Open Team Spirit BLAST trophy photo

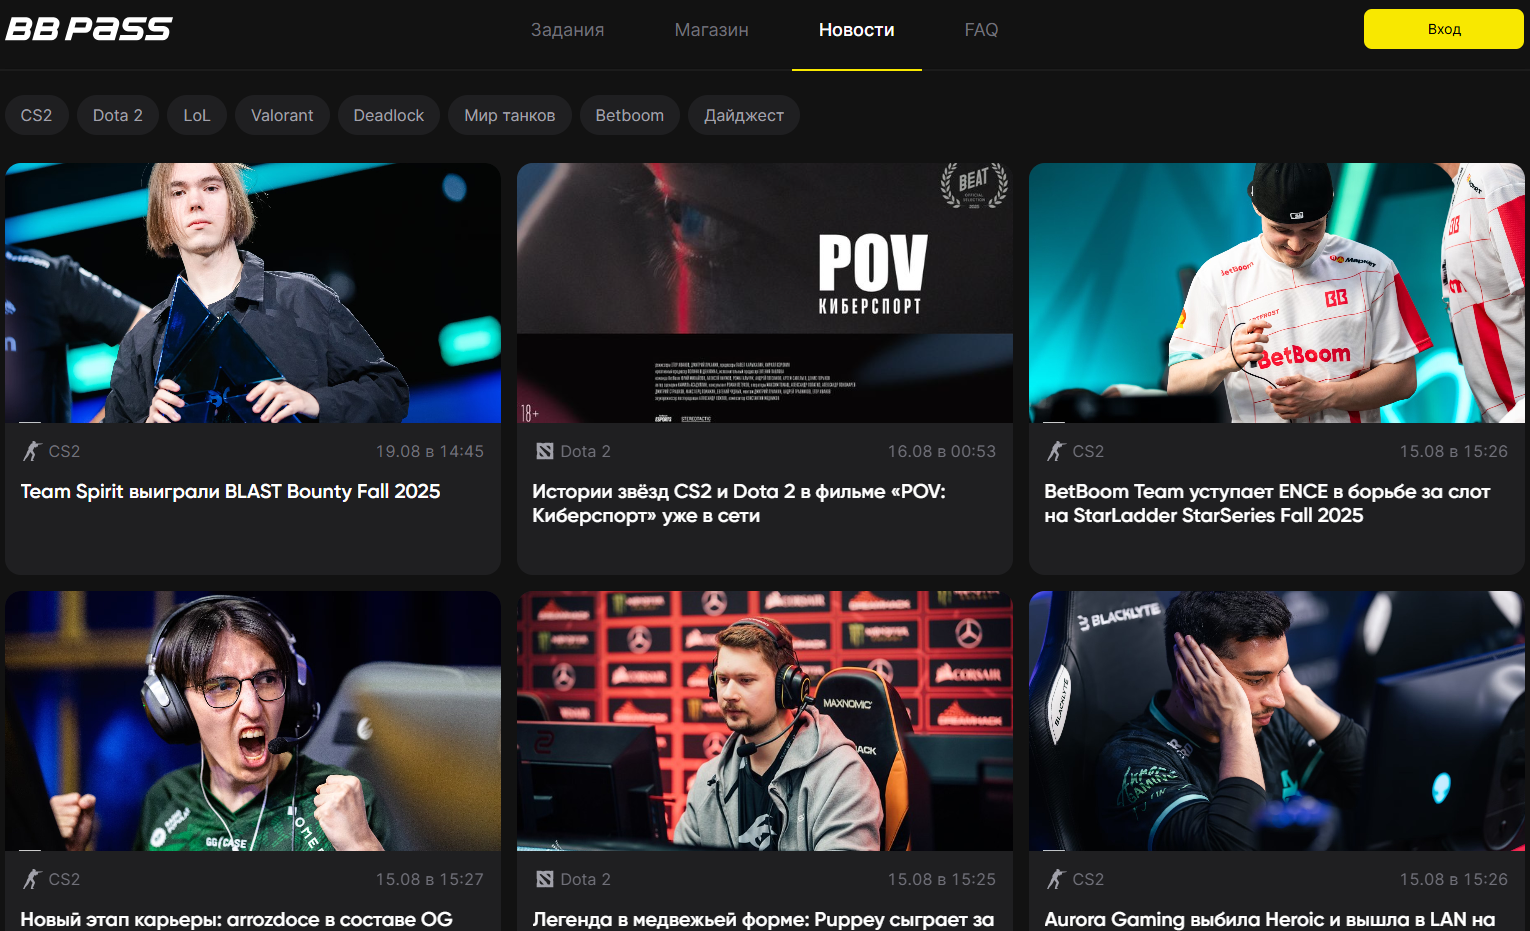click(253, 293)
